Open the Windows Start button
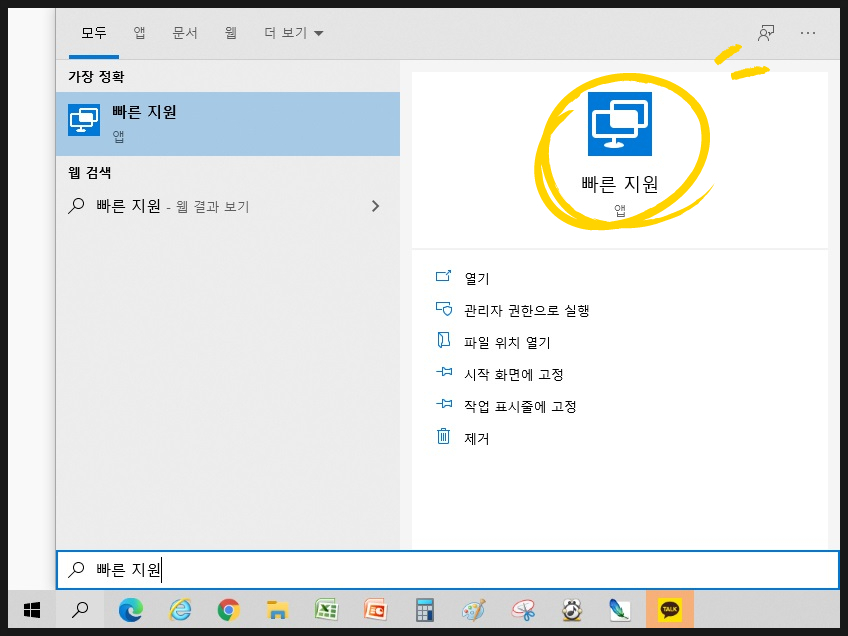 coord(32,610)
